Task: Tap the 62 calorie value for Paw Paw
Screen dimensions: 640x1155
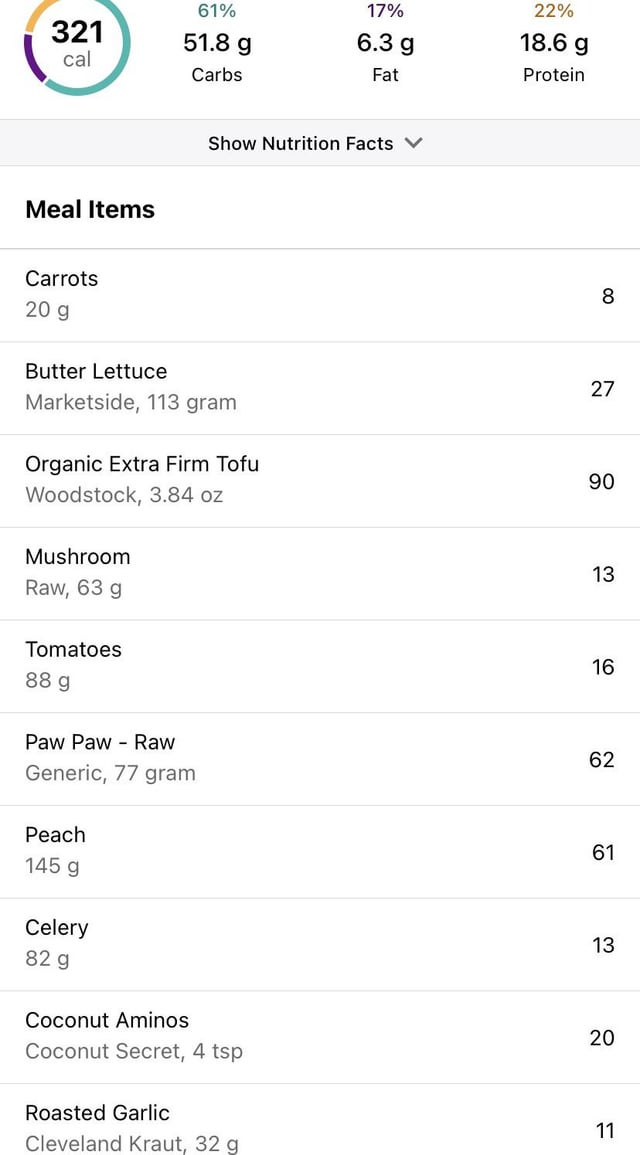Action: 601,759
